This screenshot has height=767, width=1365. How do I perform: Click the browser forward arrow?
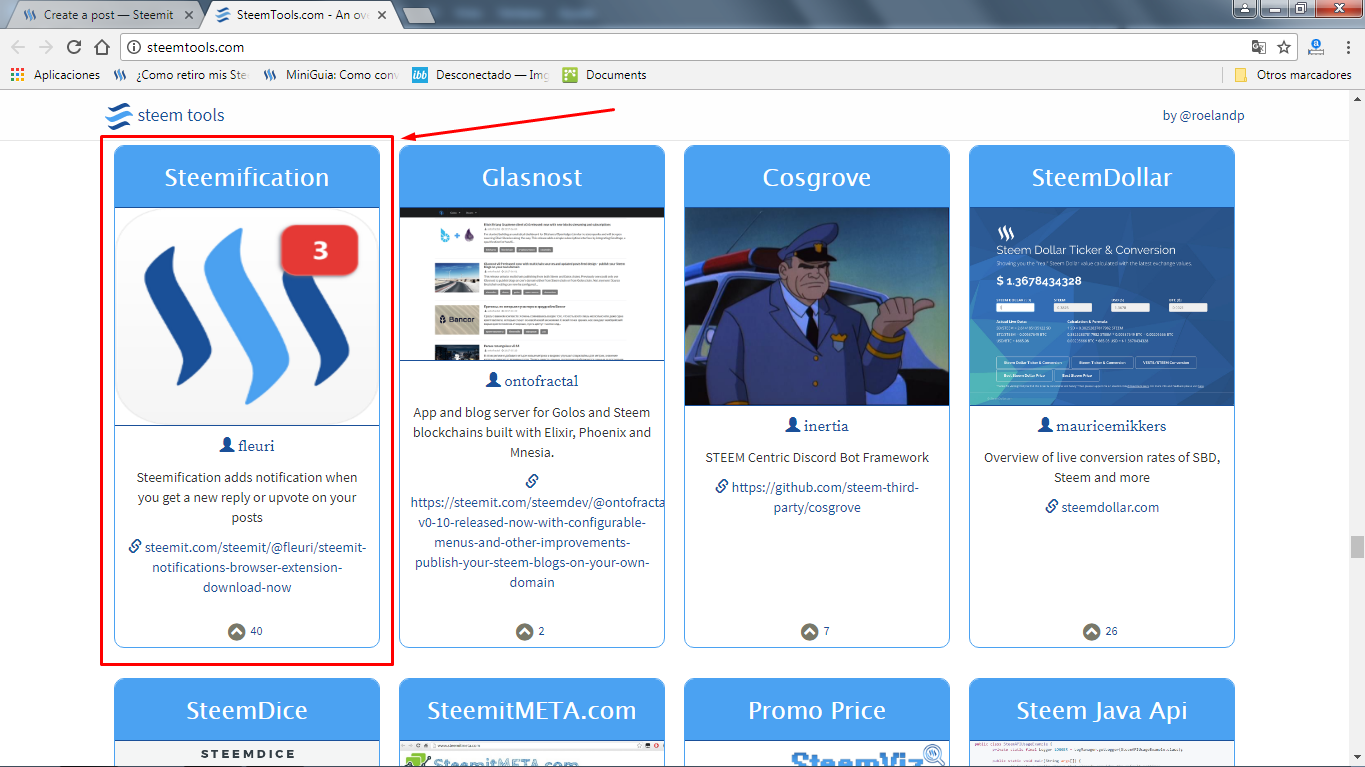[46, 47]
